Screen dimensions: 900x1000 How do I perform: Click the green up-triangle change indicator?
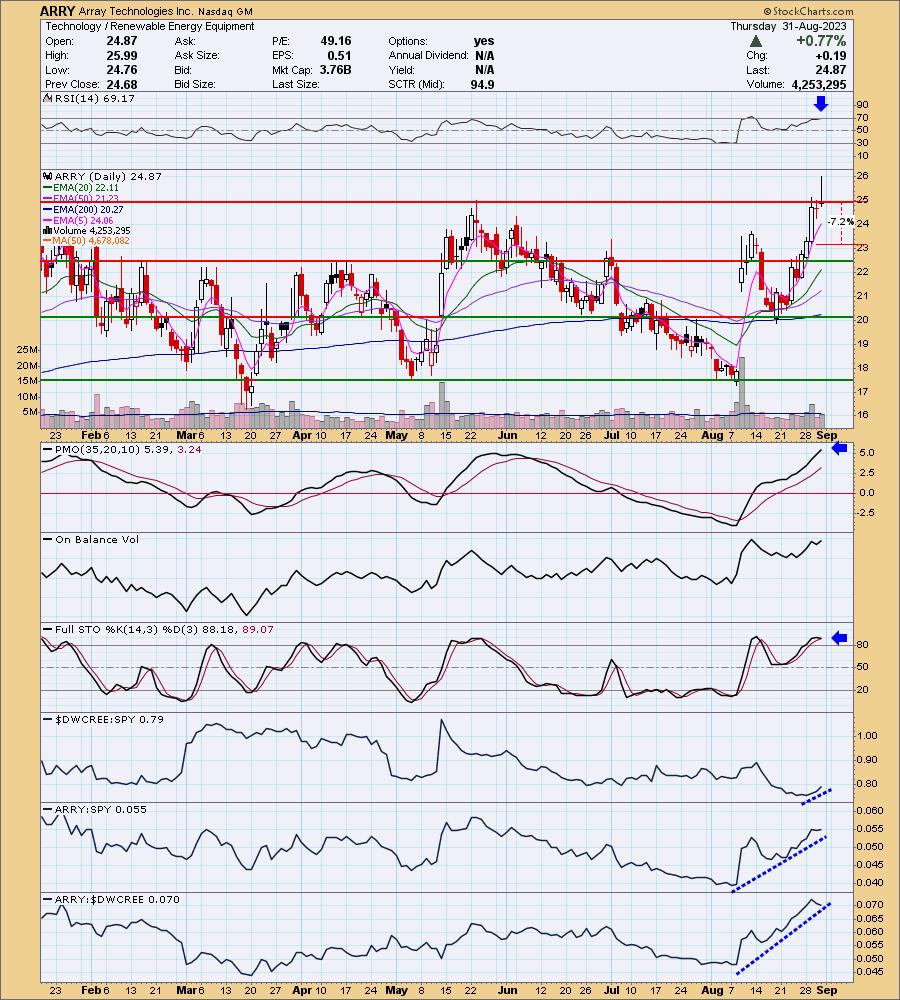pyautogui.click(x=756, y=41)
